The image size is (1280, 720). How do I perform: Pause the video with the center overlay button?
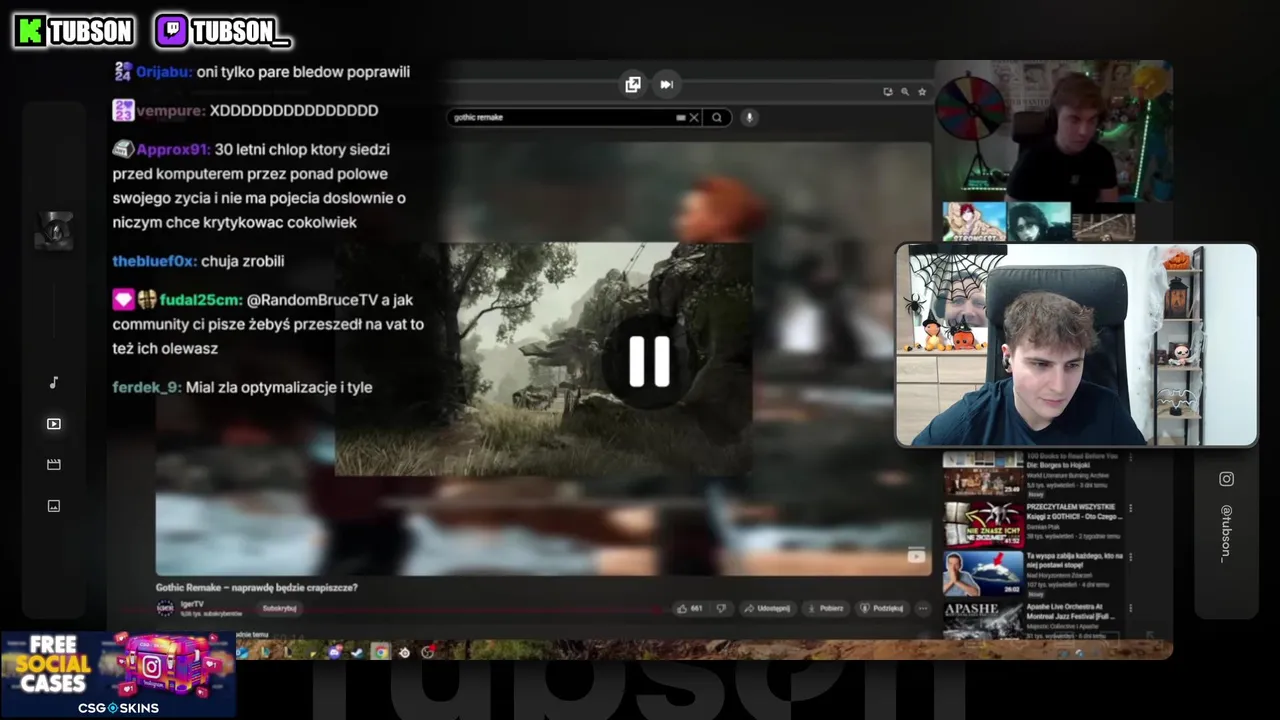pyautogui.click(x=649, y=361)
